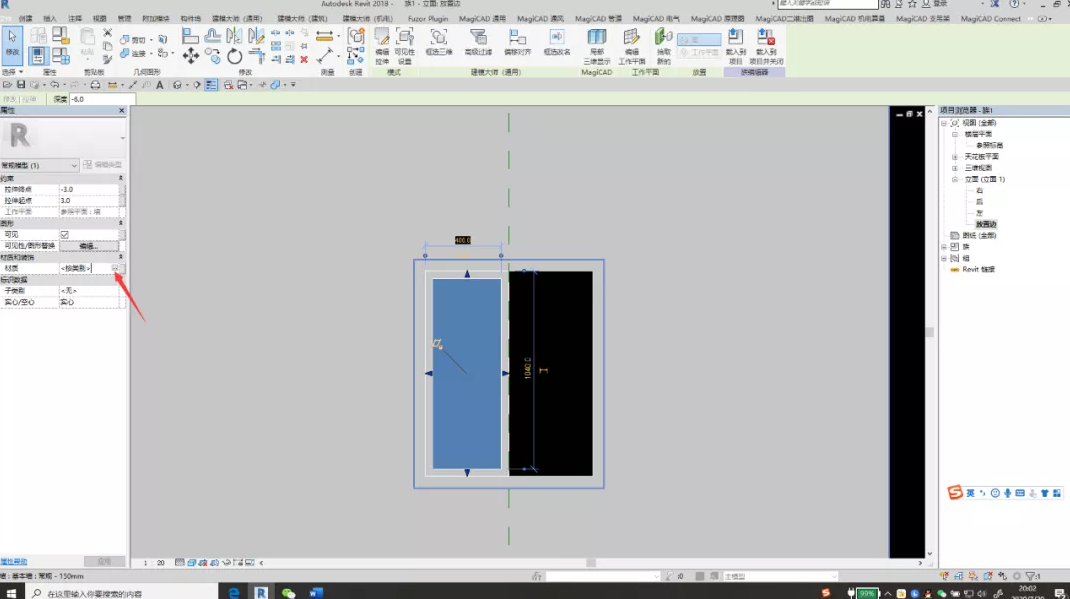Click the material browse button in 材质 field
The height and width of the screenshot is (599, 1070).
[x=115, y=268]
